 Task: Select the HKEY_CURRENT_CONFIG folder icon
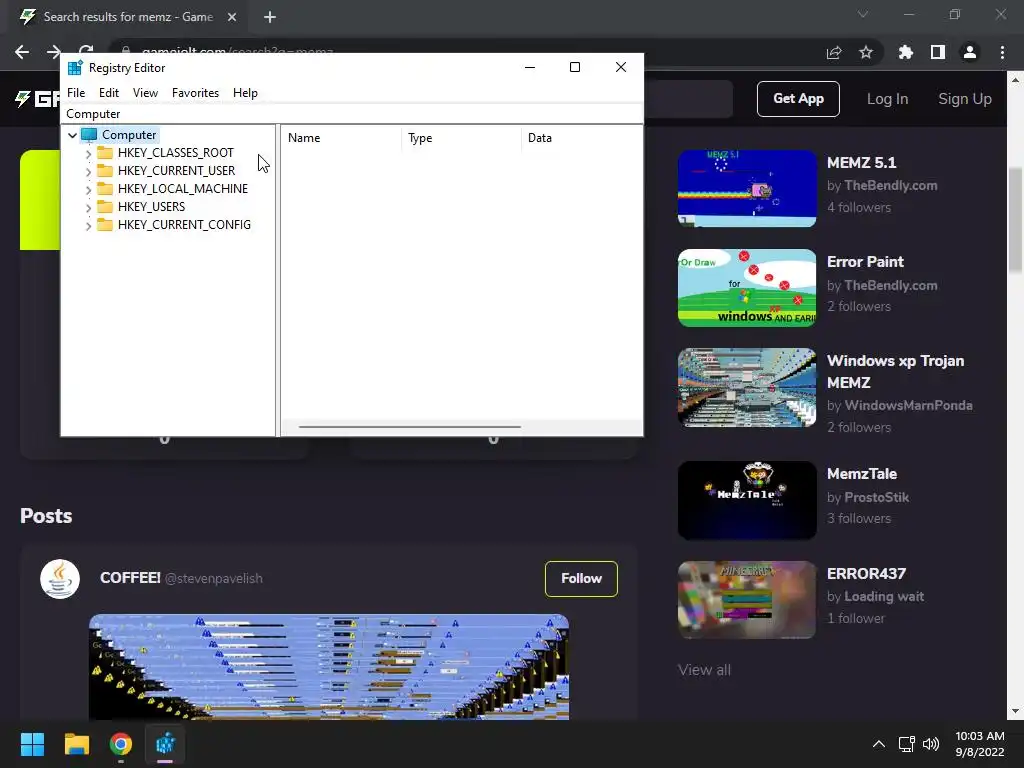coord(104,225)
